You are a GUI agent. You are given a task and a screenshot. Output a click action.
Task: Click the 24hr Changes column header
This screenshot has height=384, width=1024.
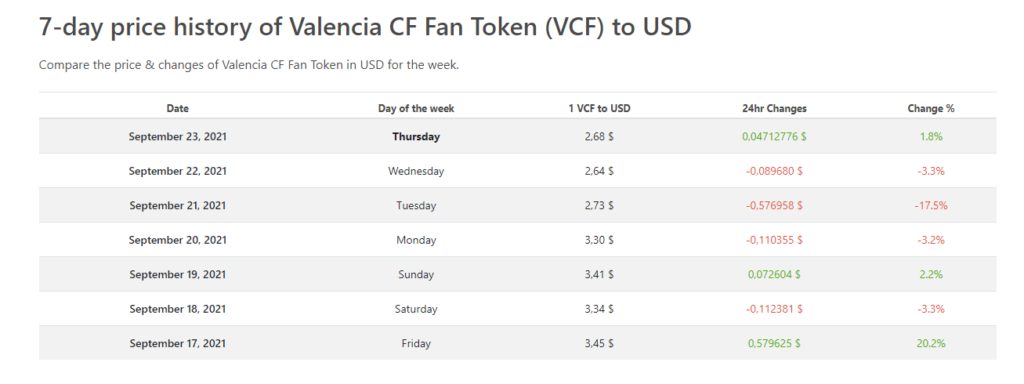[x=774, y=108]
